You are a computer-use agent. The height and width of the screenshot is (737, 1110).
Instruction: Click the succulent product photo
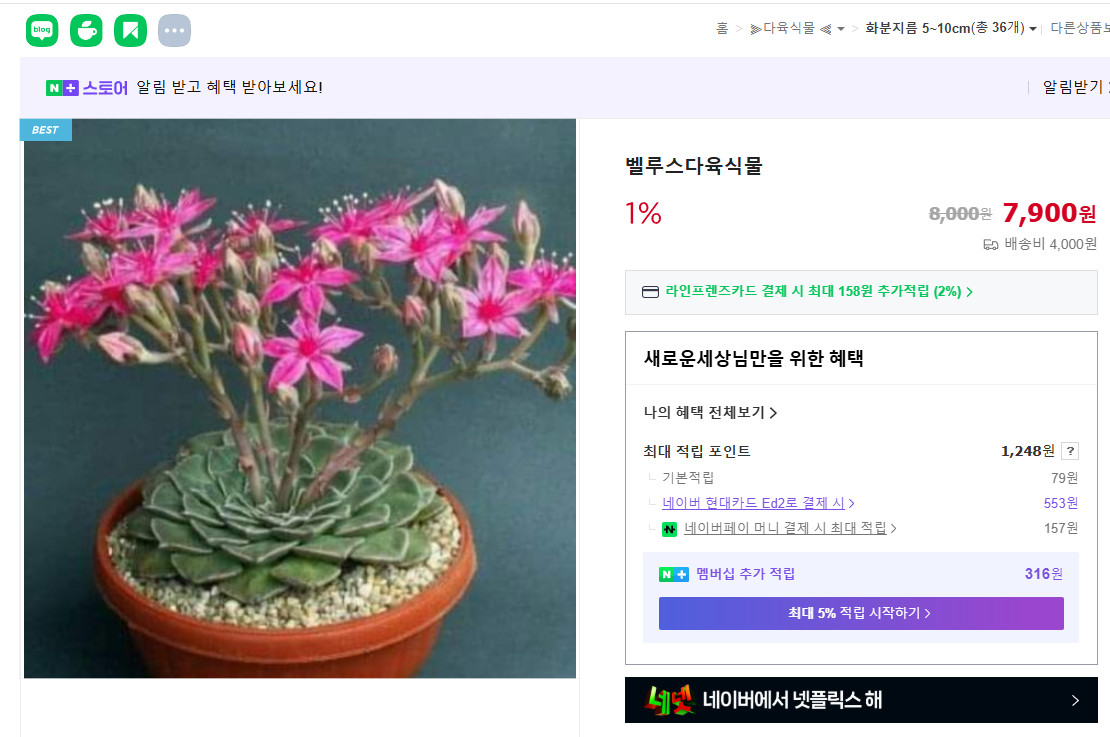[300, 399]
